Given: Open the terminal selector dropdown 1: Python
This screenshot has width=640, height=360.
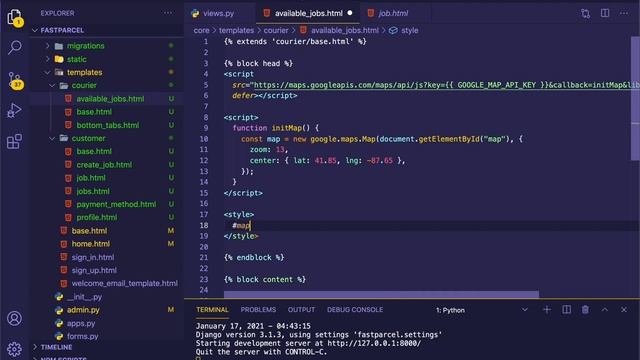Looking at the screenshot, I should point(482,310).
